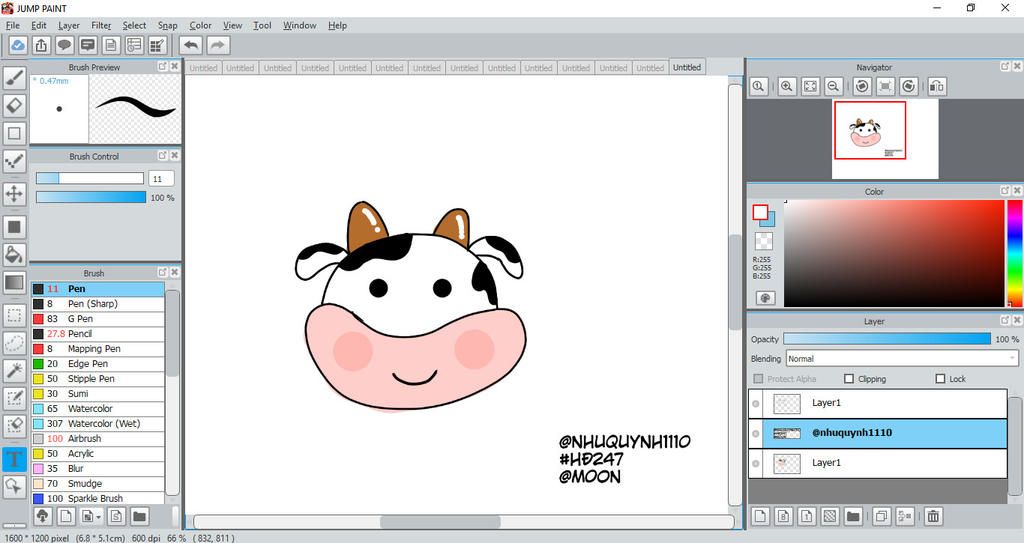Image resolution: width=1024 pixels, height=543 pixels.
Task: Click the cloud save icon
Action: [18, 45]
